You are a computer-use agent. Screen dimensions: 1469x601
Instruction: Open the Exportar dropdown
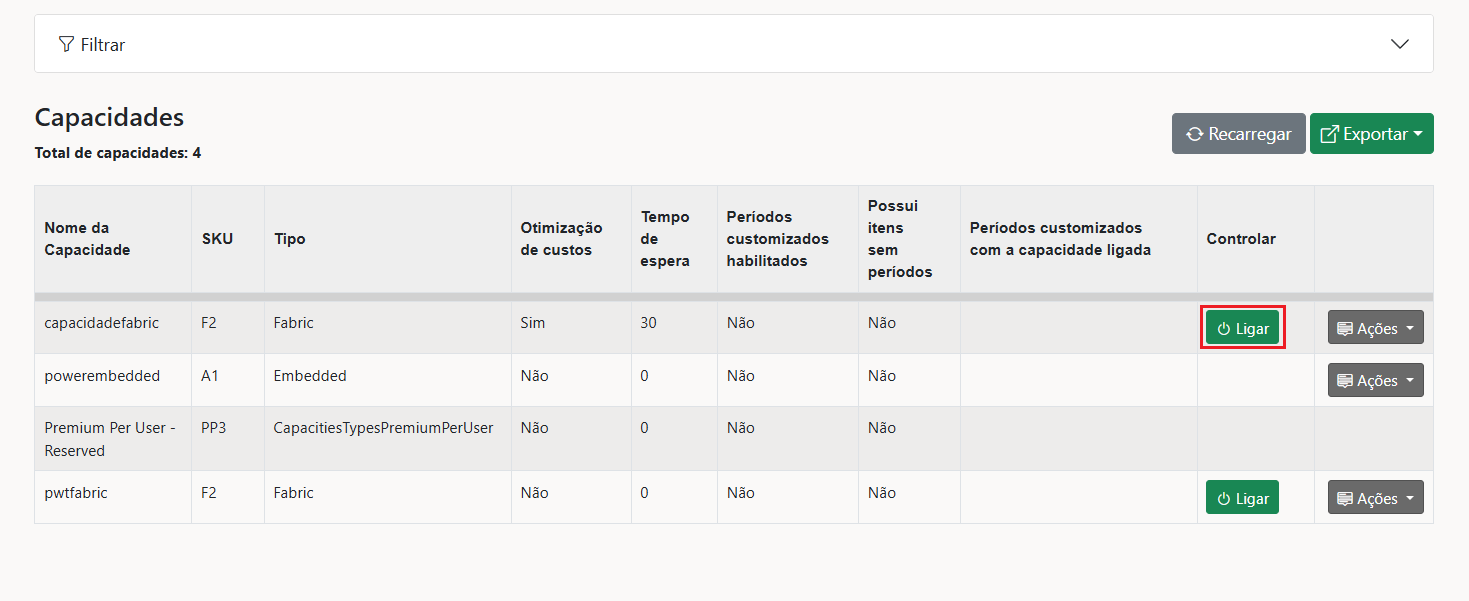tap(1371, 134)
